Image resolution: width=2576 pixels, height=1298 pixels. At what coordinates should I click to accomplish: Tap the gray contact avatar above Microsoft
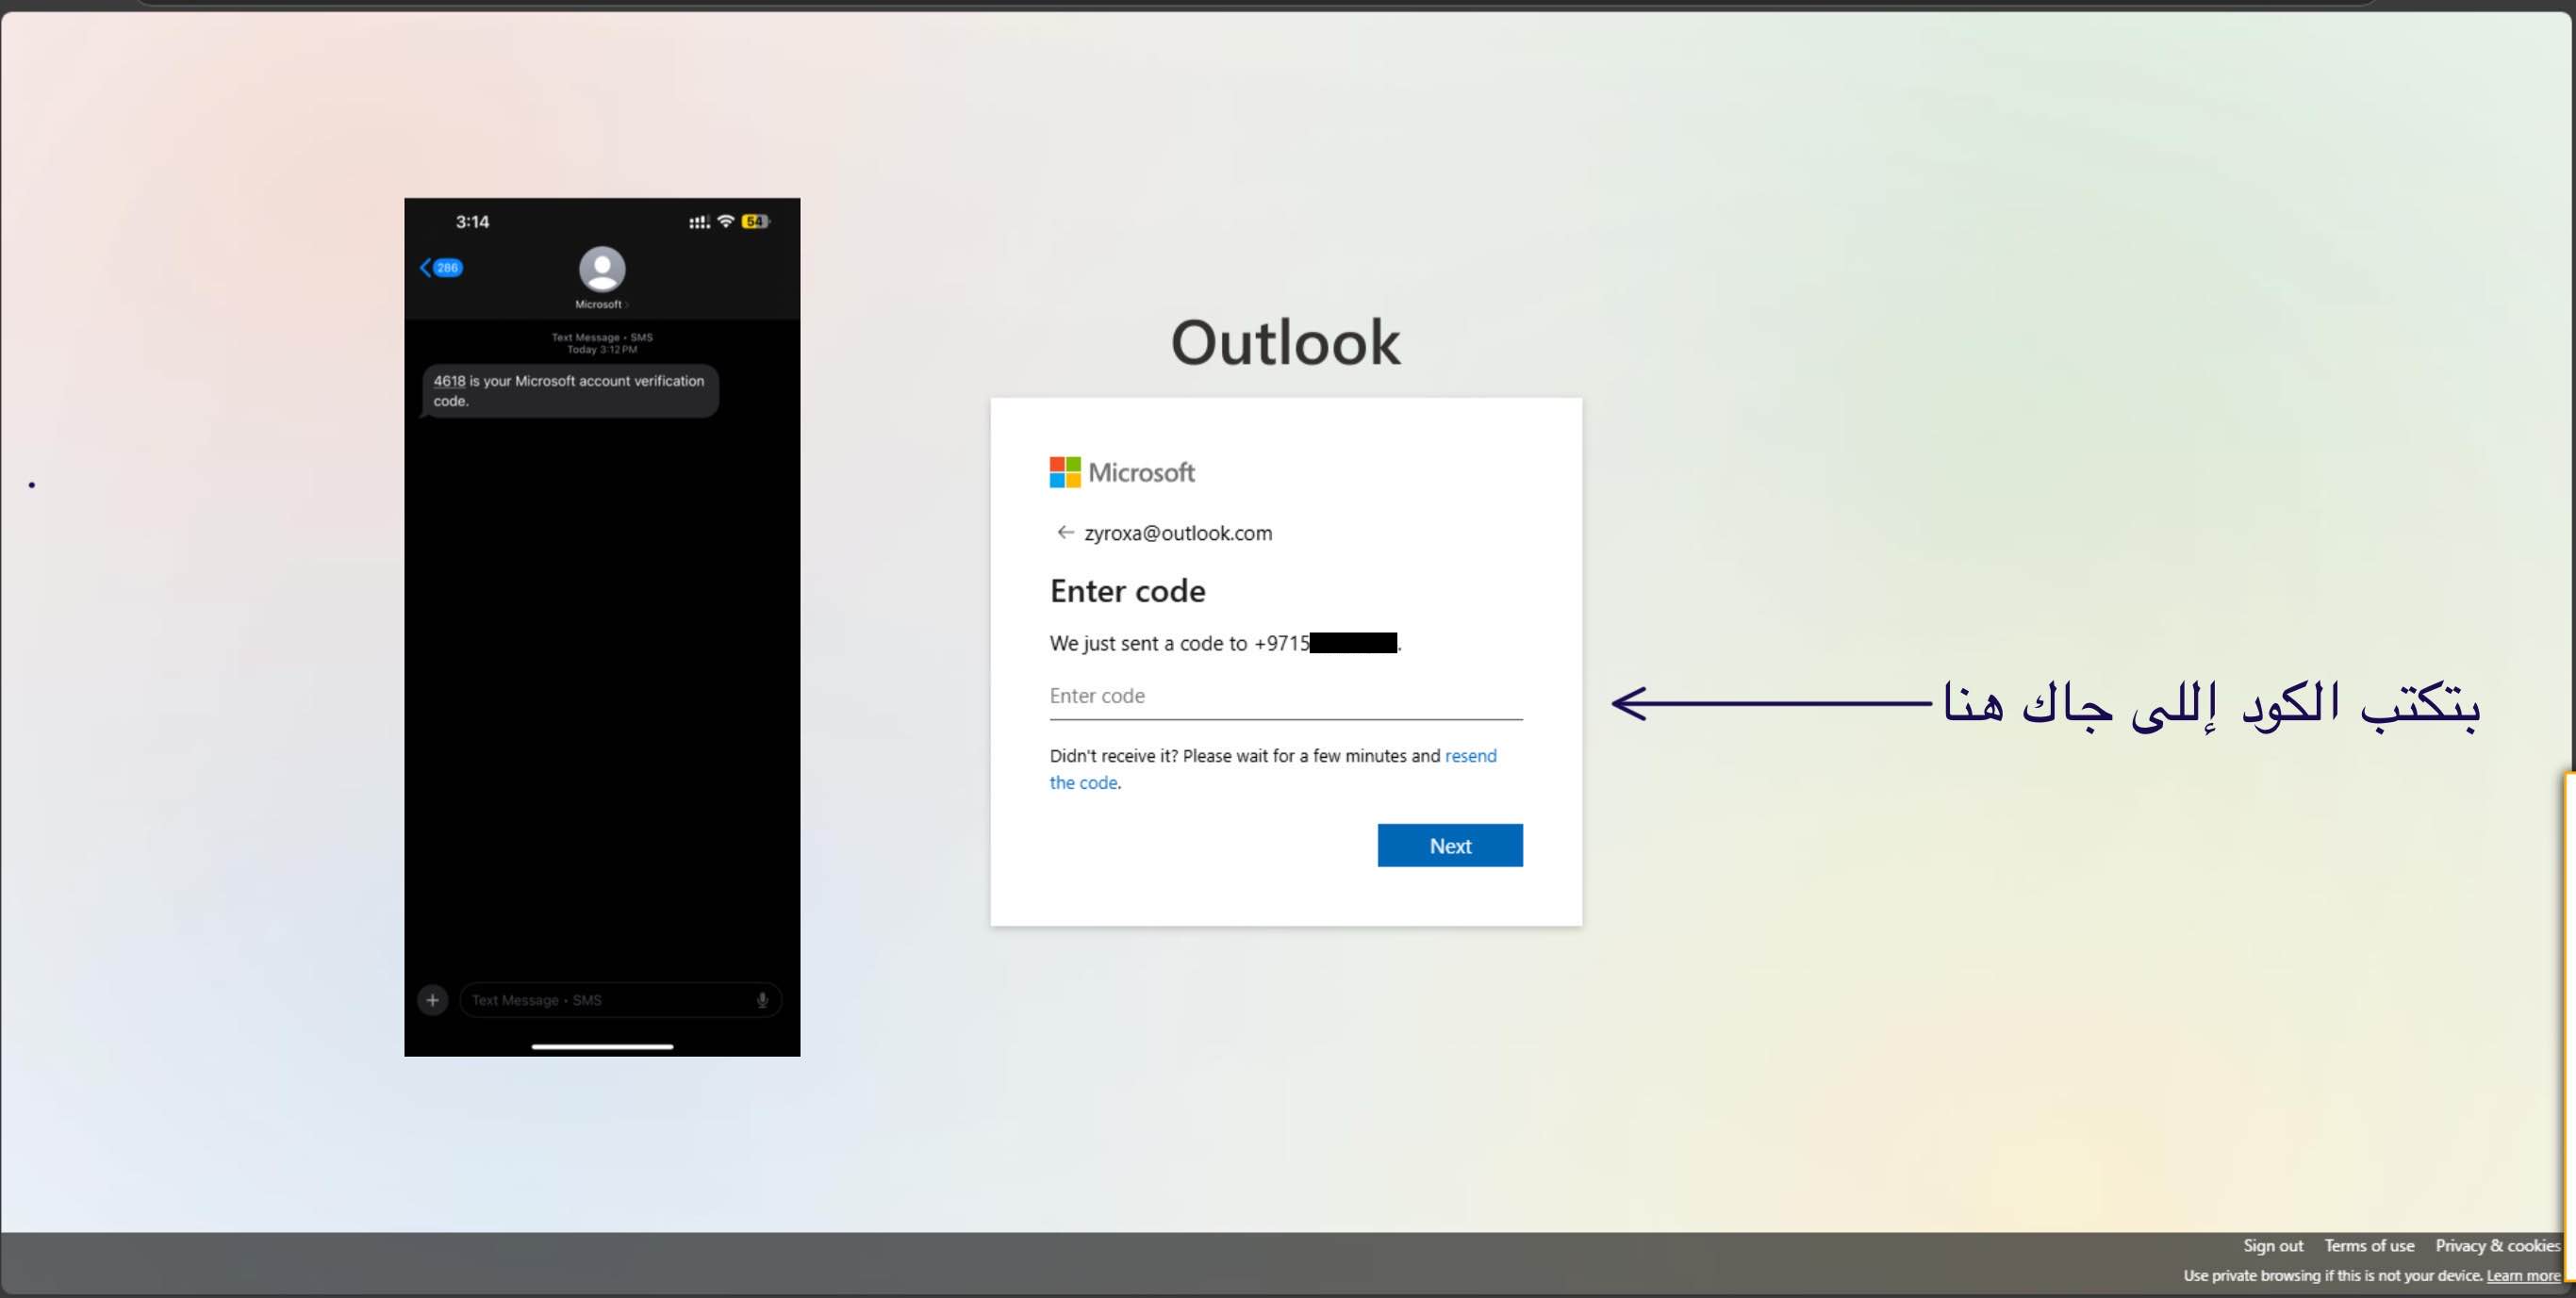(x=602, y=269)
